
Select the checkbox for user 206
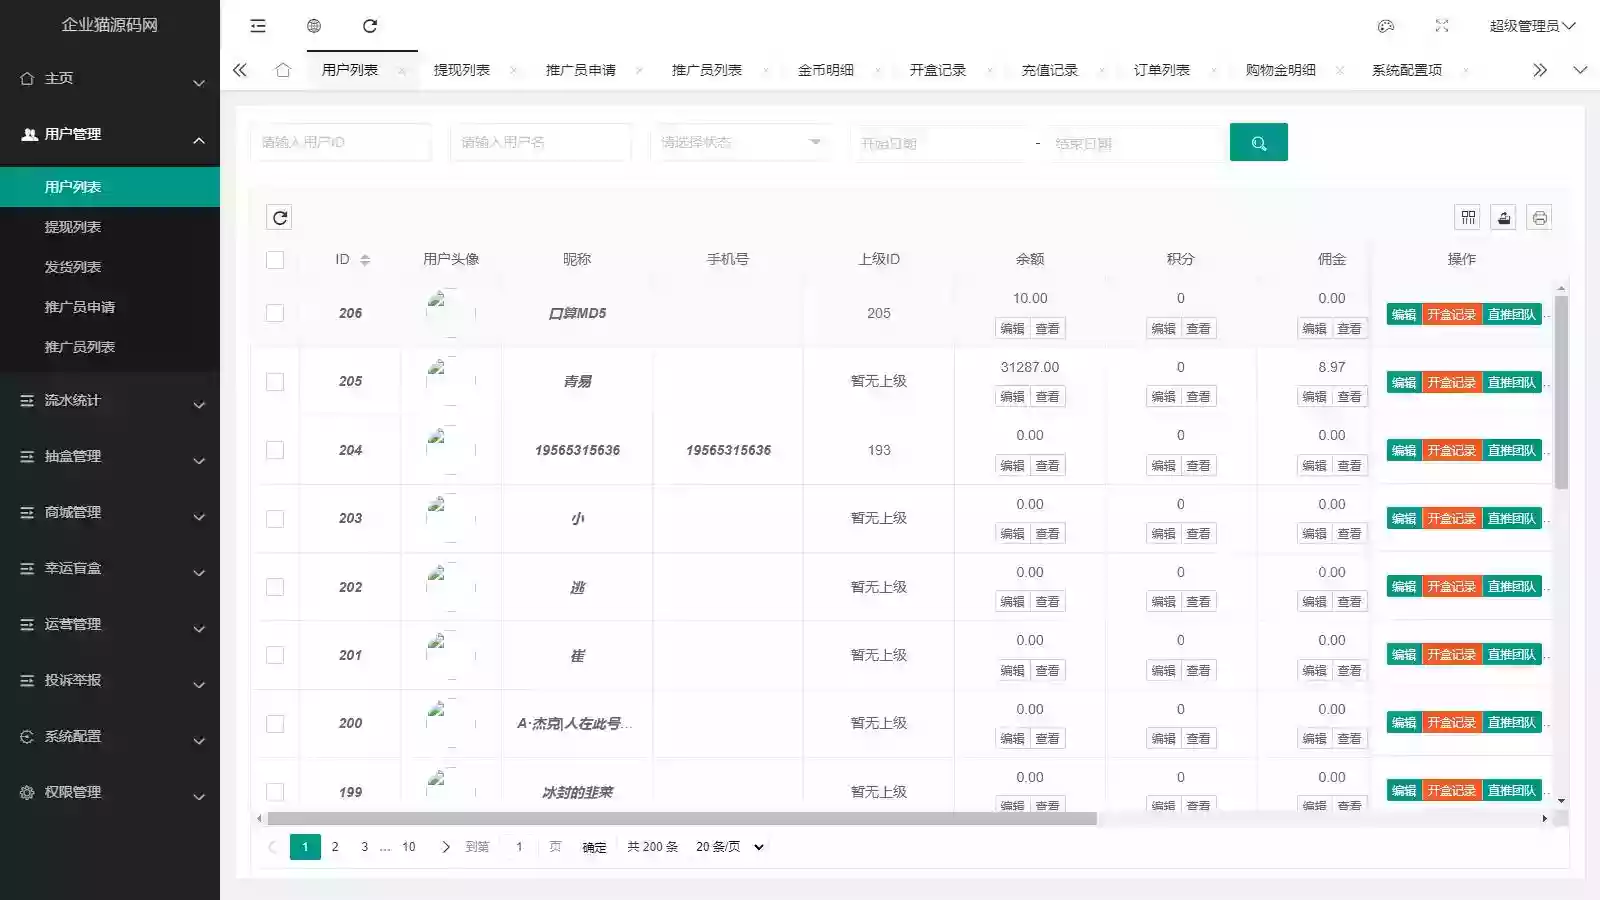276,312
